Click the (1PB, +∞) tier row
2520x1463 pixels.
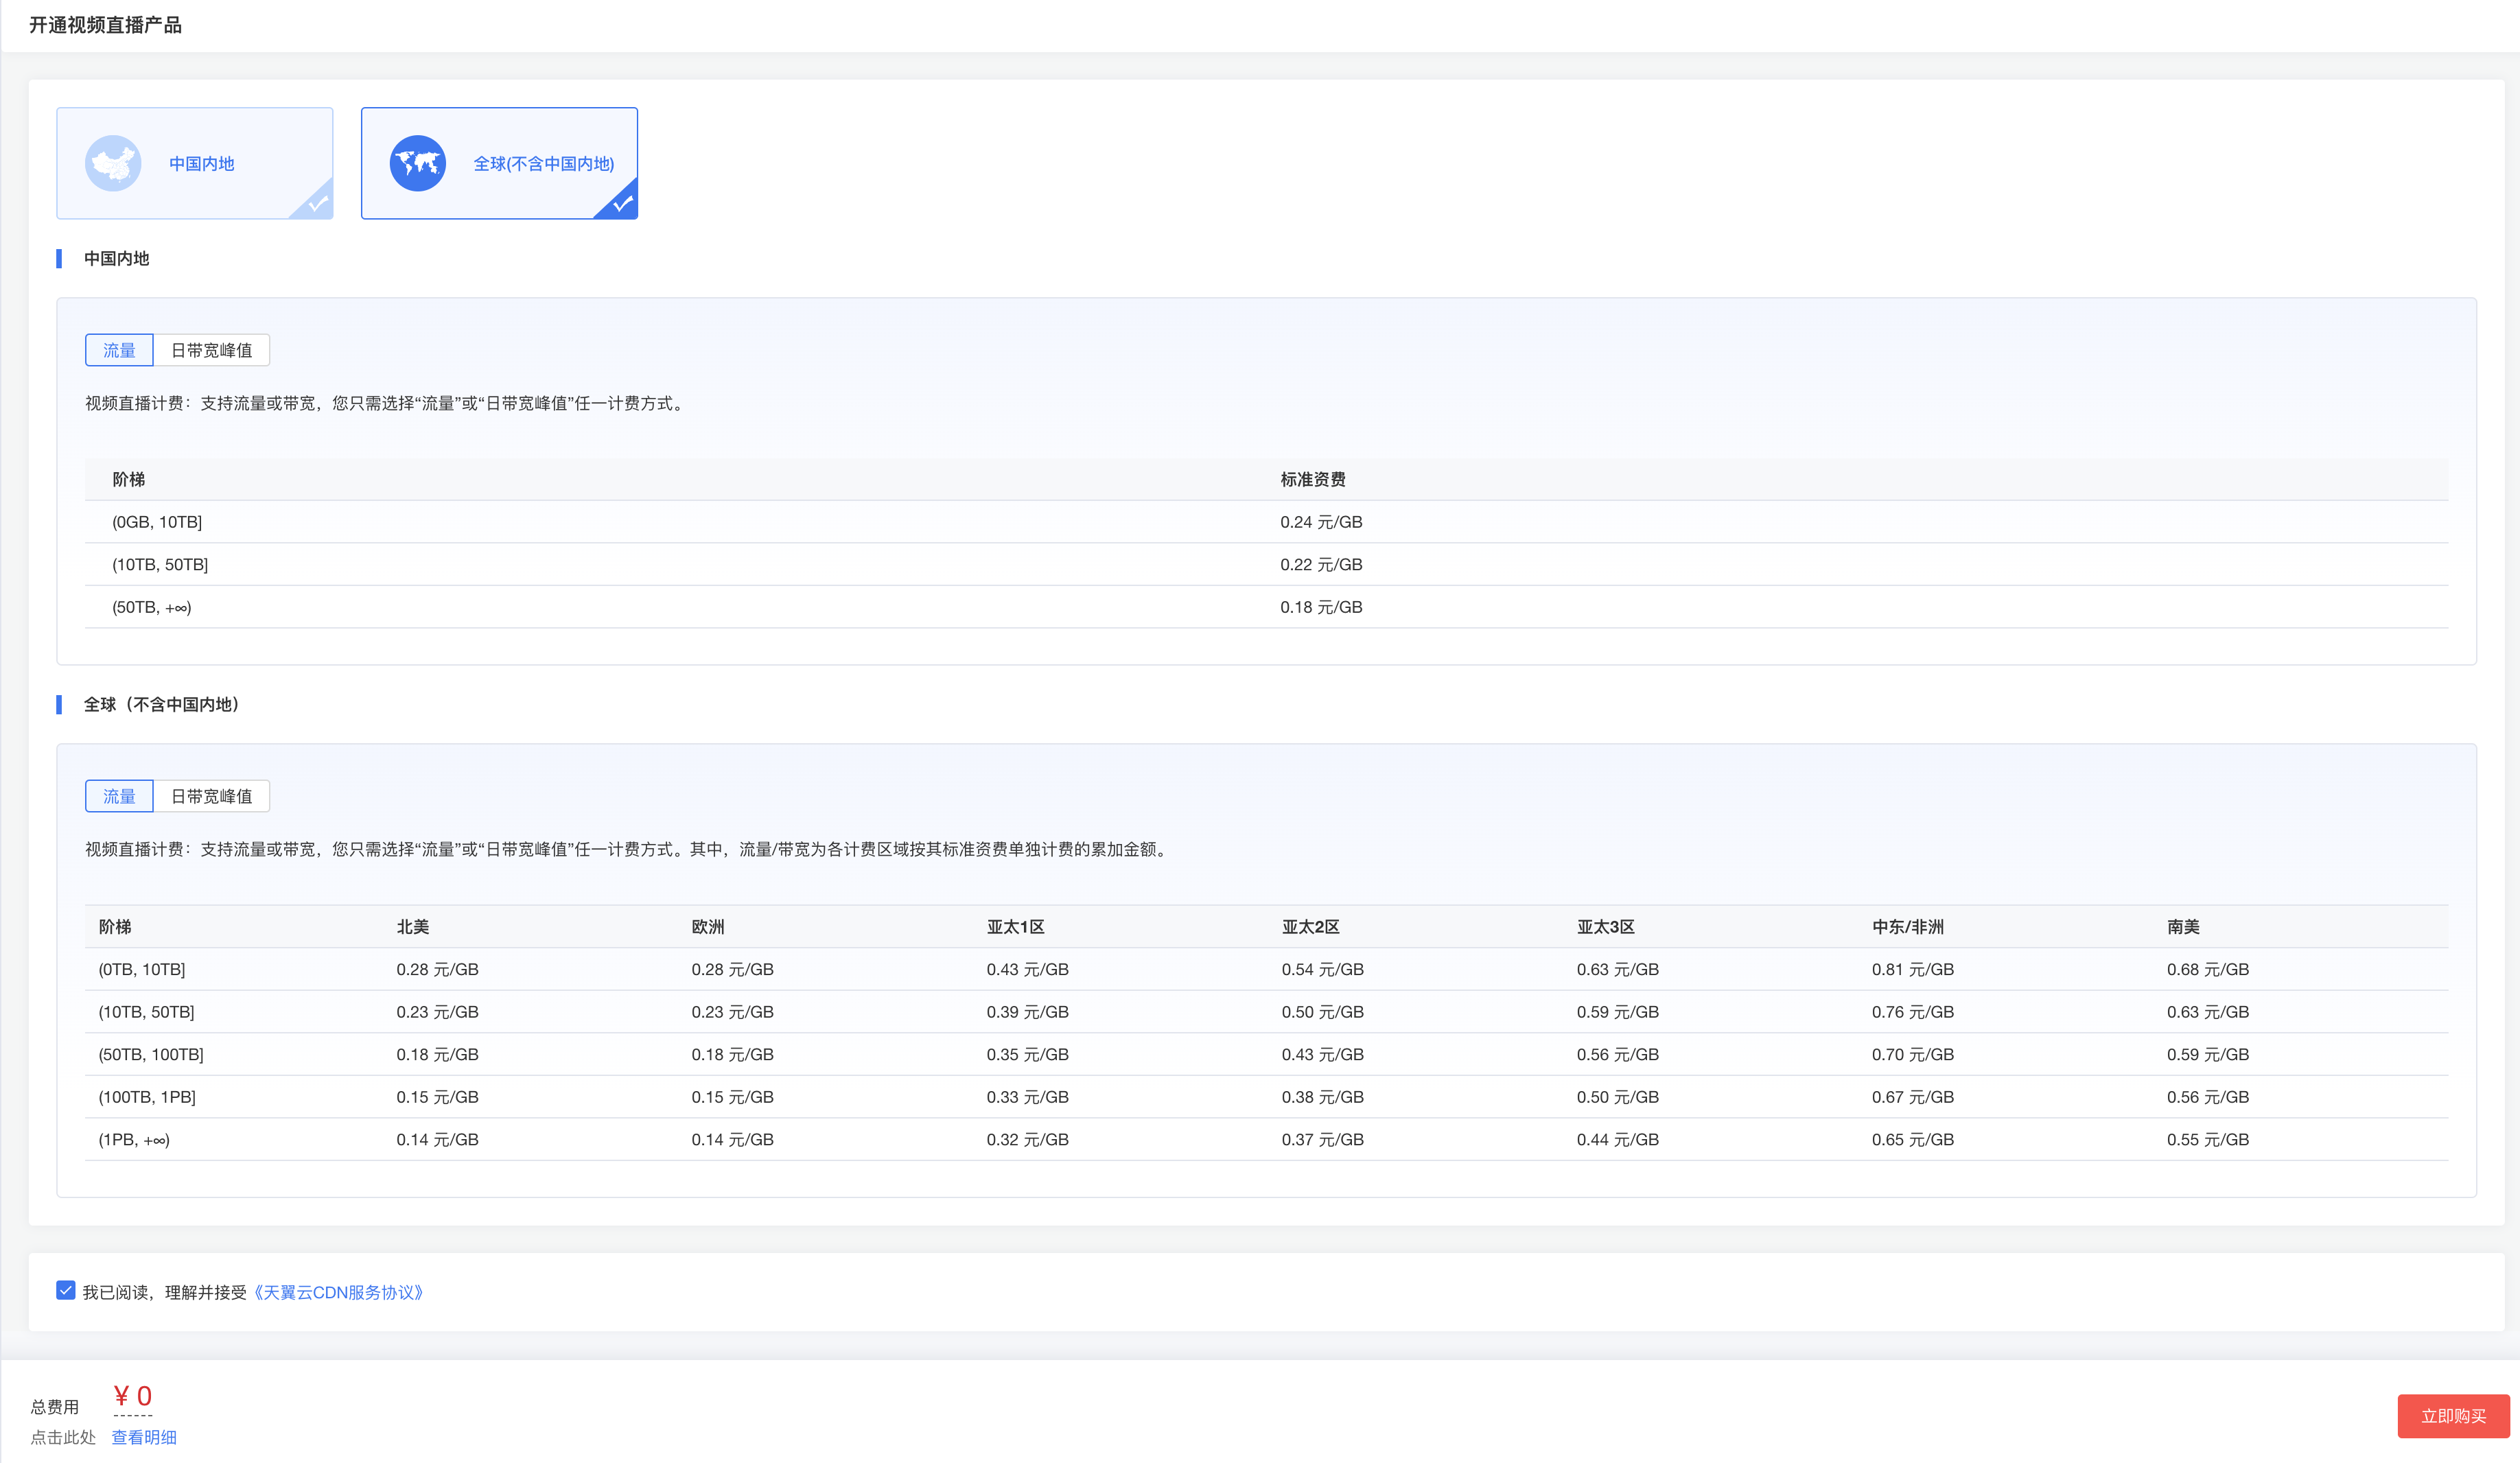tap(1266, 1139)
